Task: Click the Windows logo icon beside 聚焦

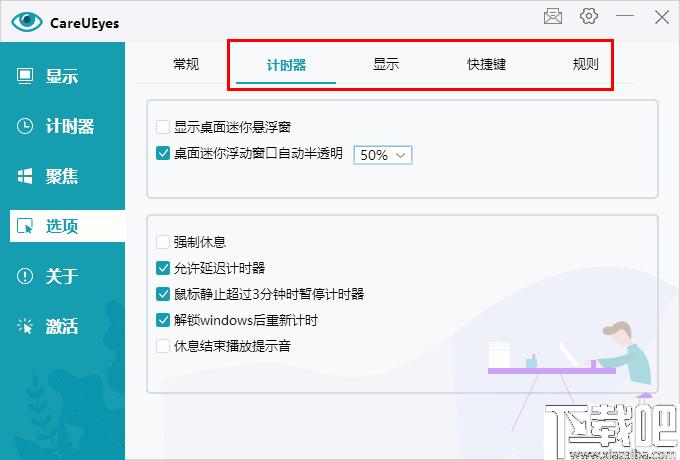Action: tap(25, 176)
